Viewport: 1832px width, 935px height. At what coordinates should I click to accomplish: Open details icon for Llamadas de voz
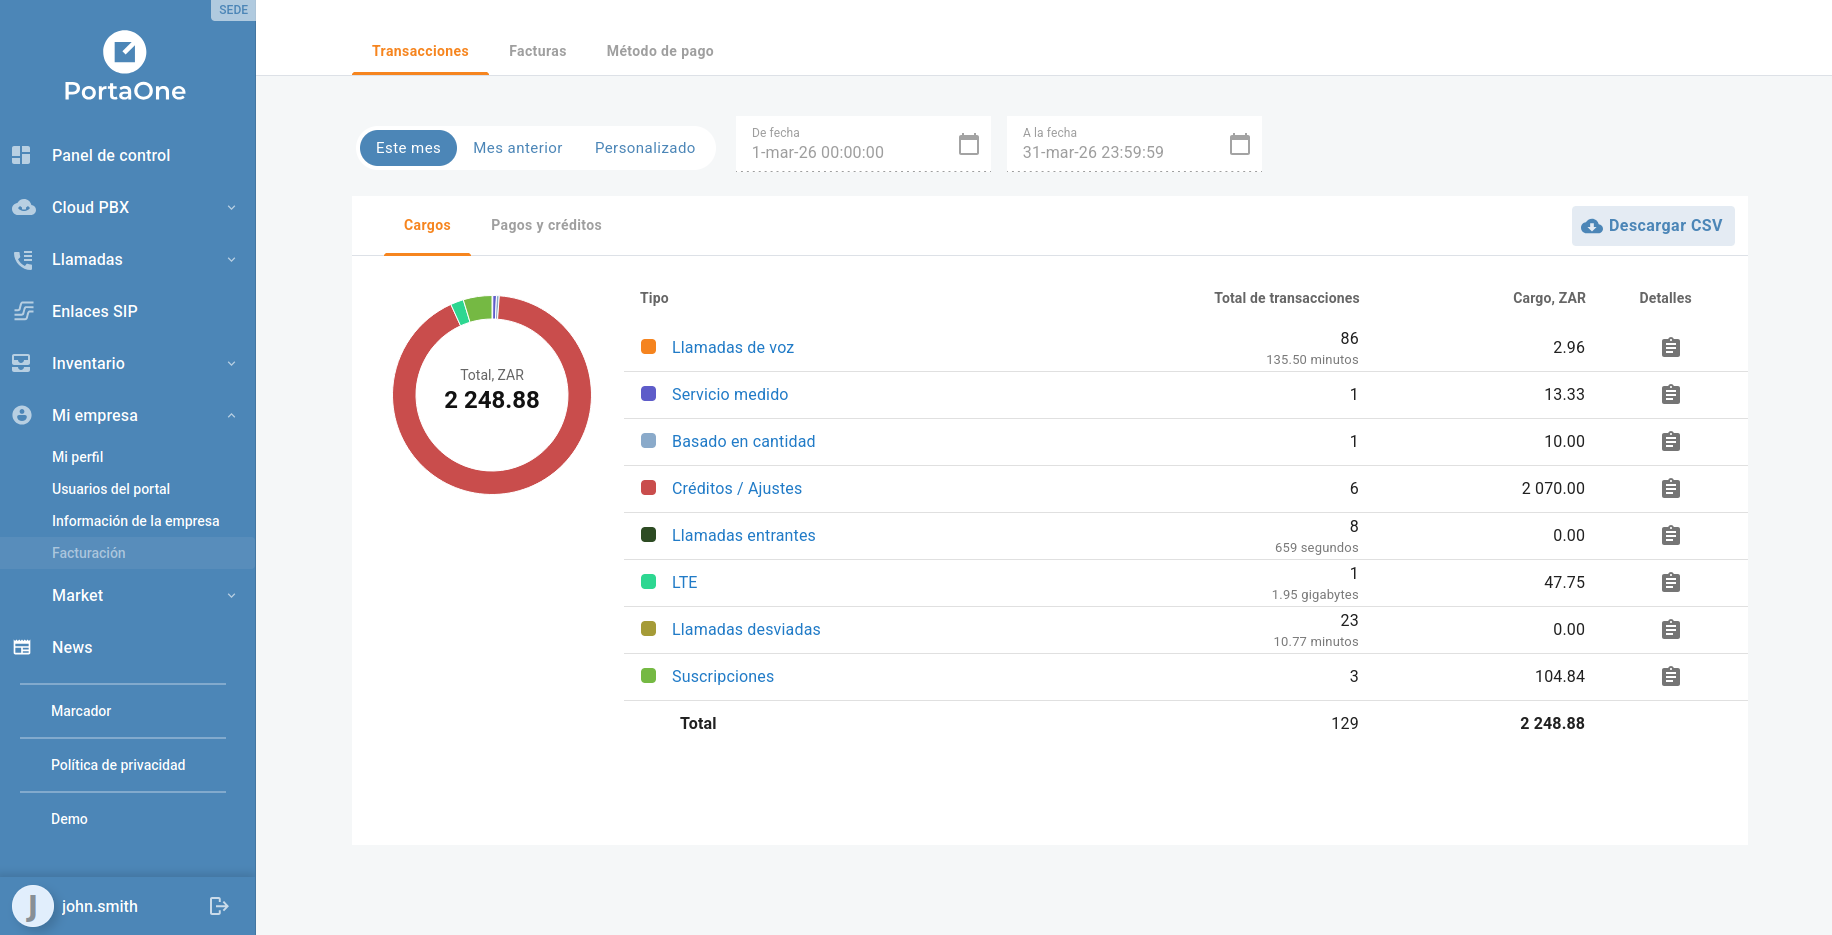click(x=1670, y=348)
